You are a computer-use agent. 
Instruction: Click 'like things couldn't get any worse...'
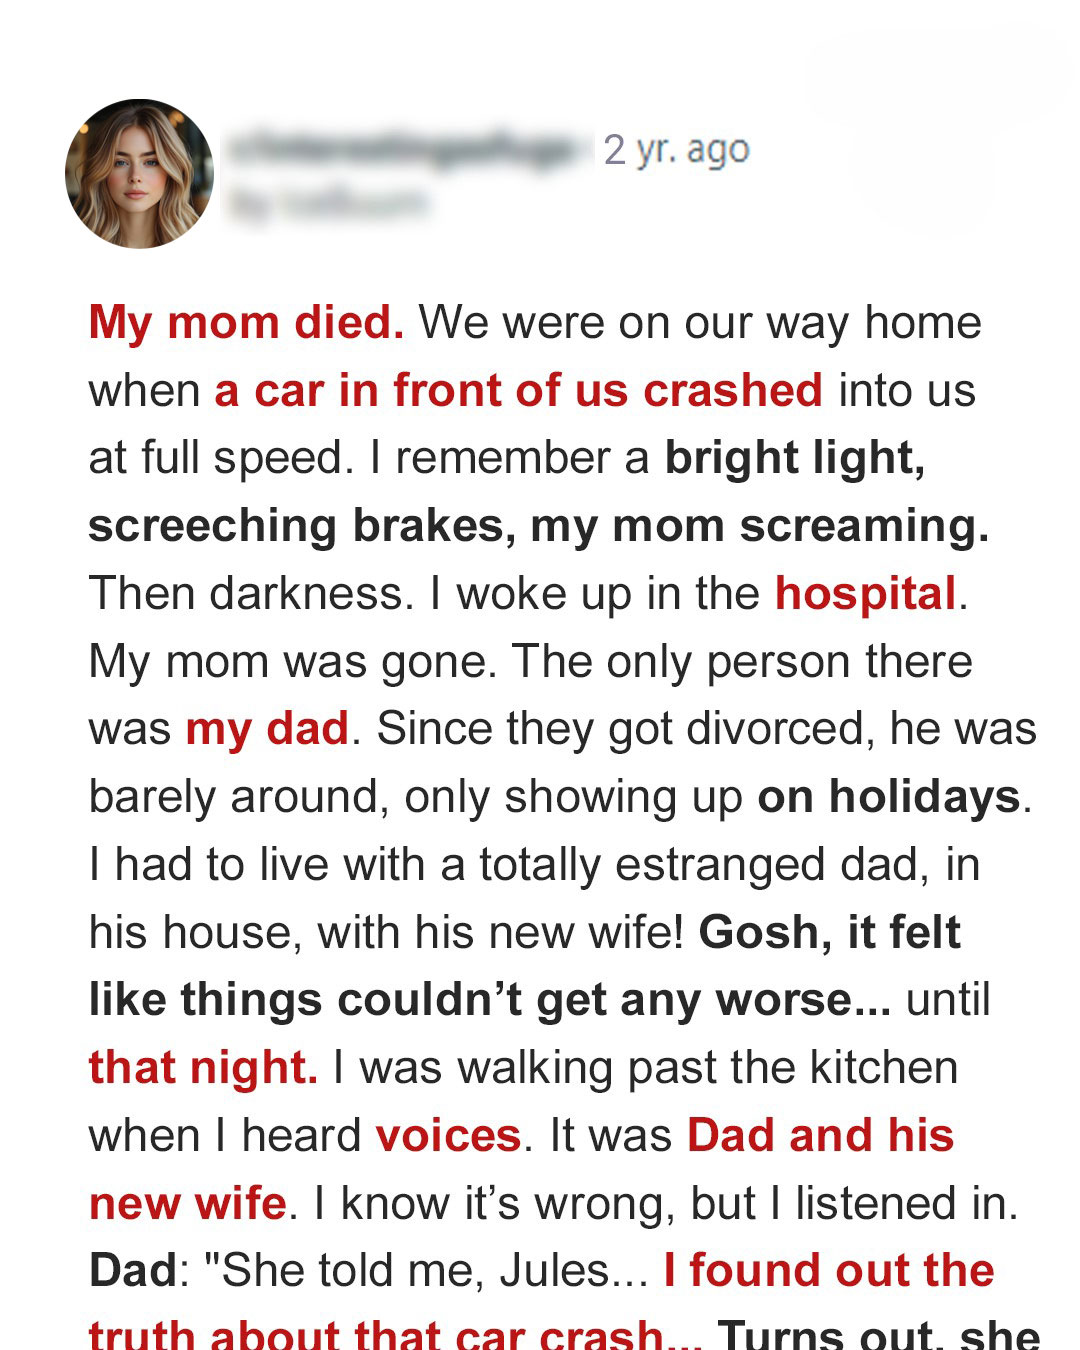490,1000
